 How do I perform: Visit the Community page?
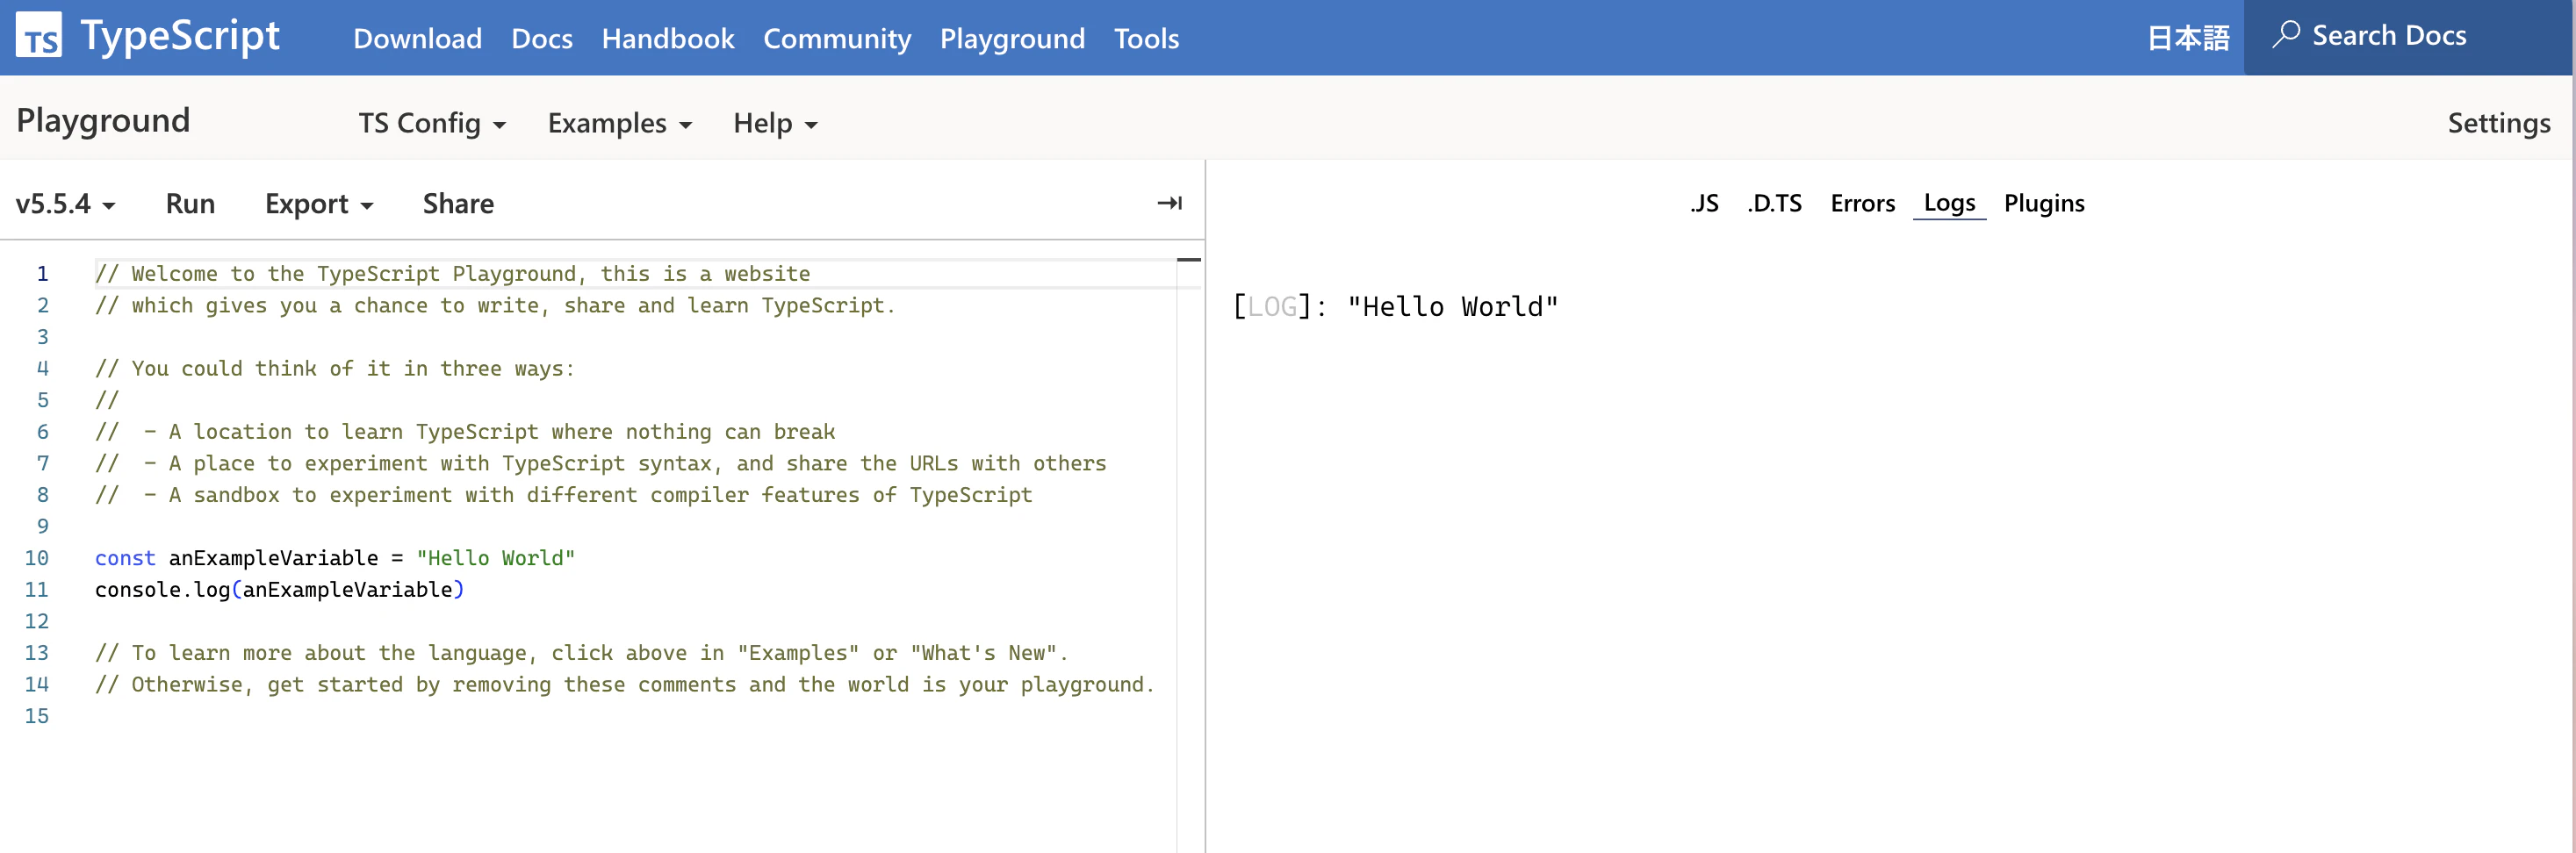837,38
